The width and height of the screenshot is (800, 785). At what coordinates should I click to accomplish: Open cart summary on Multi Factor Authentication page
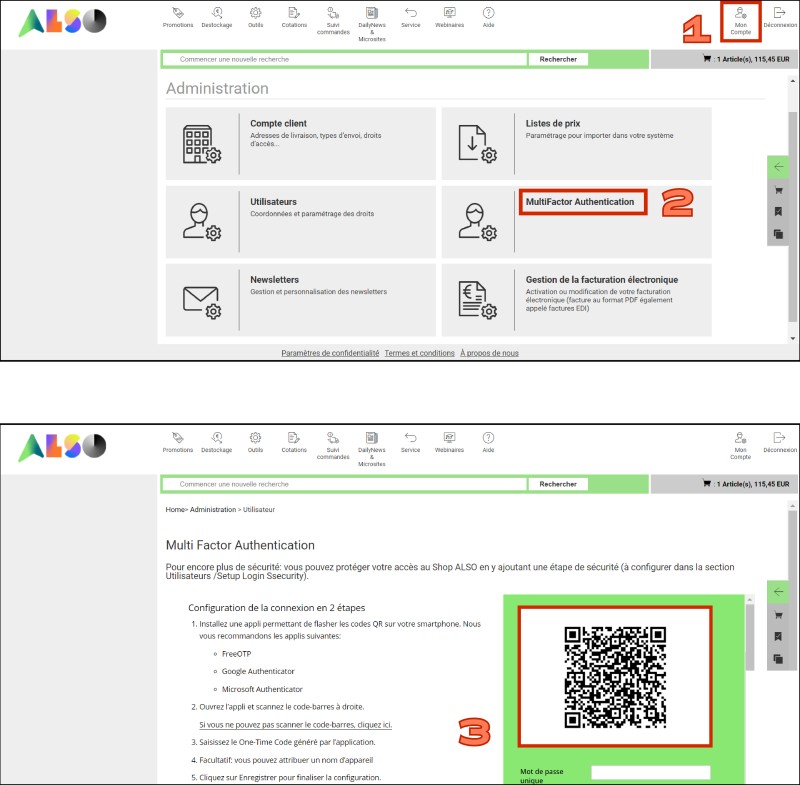(746, 484)
